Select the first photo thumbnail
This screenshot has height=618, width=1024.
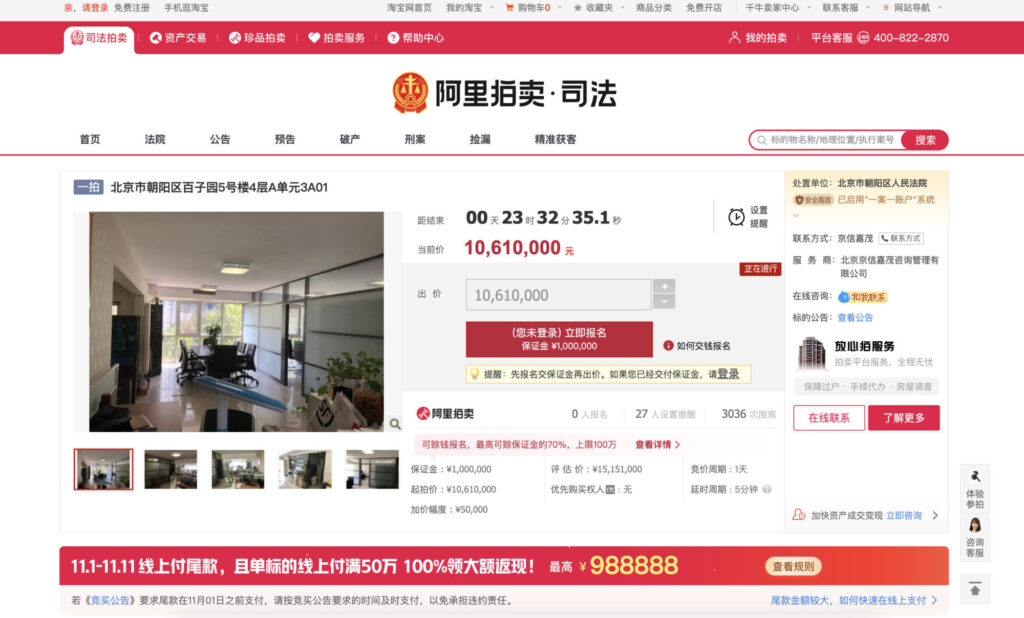[x=103, y=469]
